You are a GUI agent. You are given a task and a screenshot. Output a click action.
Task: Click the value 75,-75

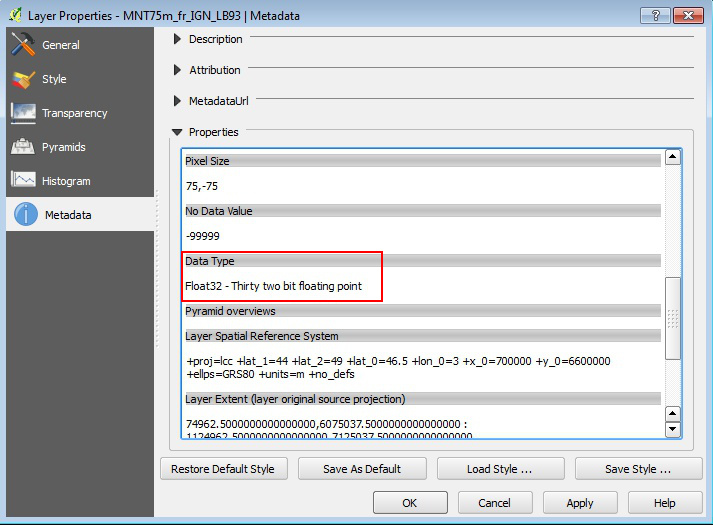tap(202, 186)
